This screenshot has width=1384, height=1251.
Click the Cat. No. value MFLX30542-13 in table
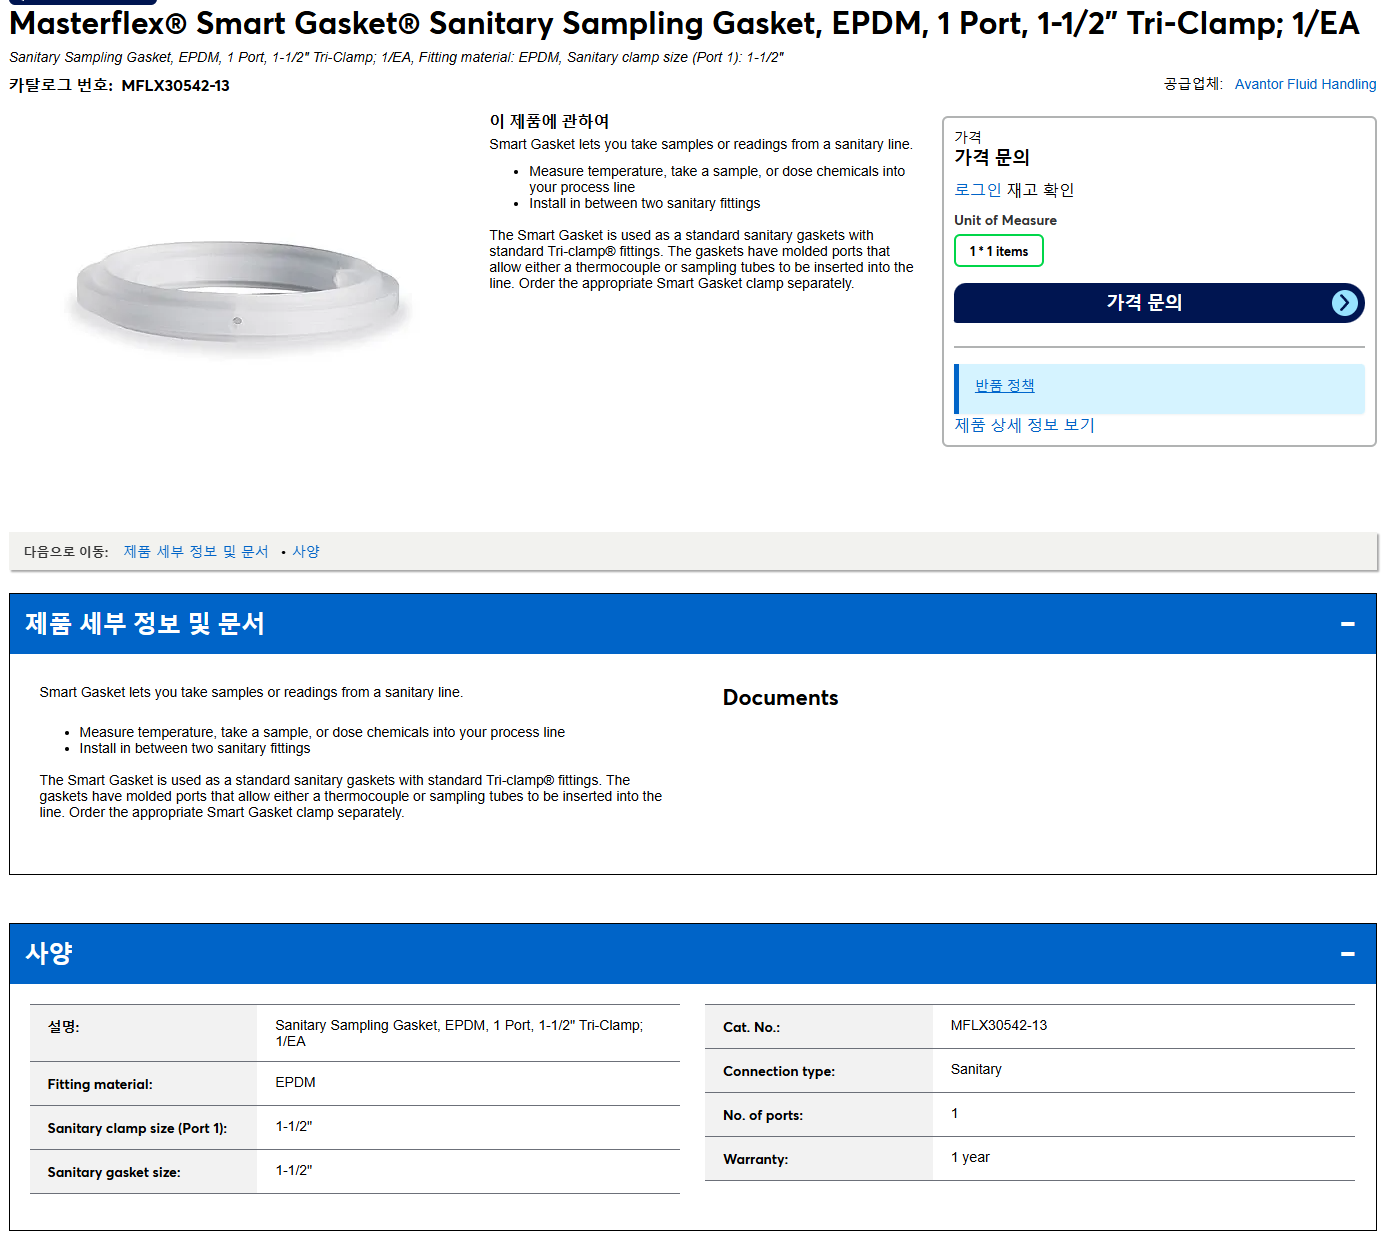pos(998,1026)
